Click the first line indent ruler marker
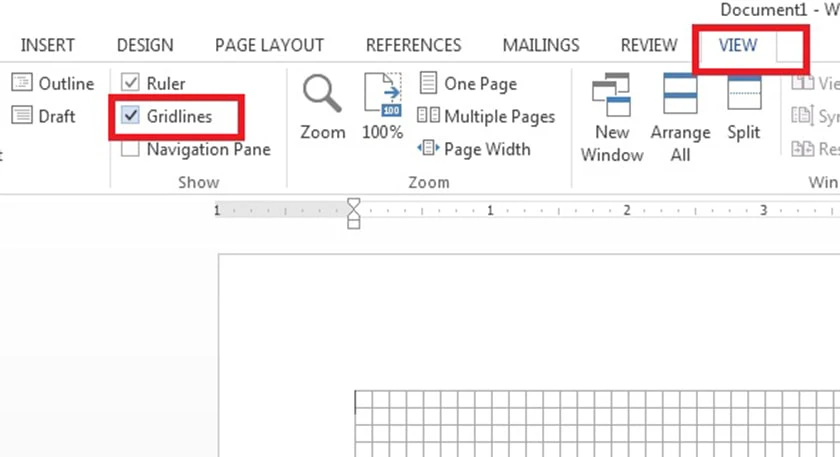Screen dimensions: 840x457 tap(354, 203)
